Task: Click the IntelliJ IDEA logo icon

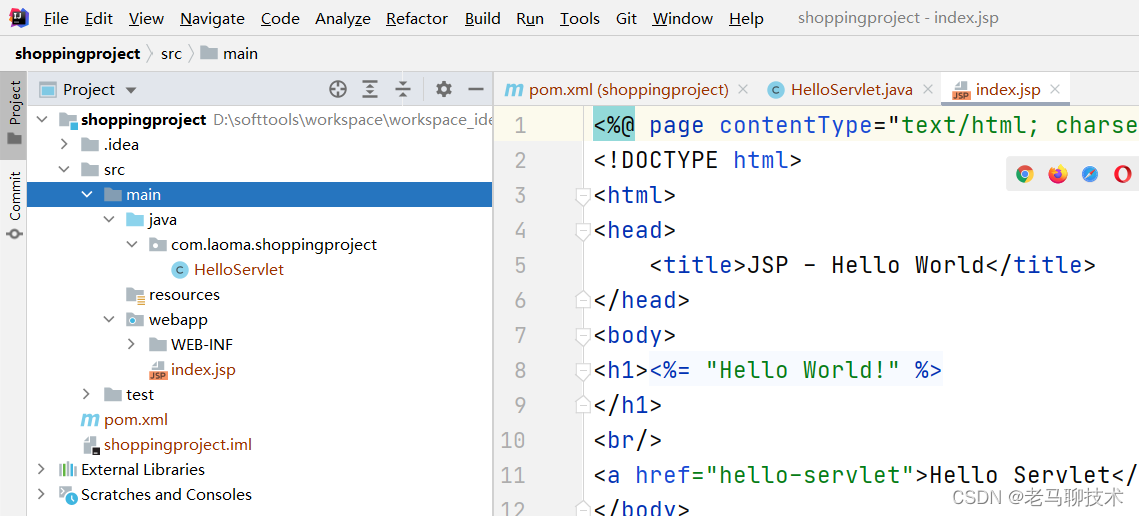Action: [19, 18]
